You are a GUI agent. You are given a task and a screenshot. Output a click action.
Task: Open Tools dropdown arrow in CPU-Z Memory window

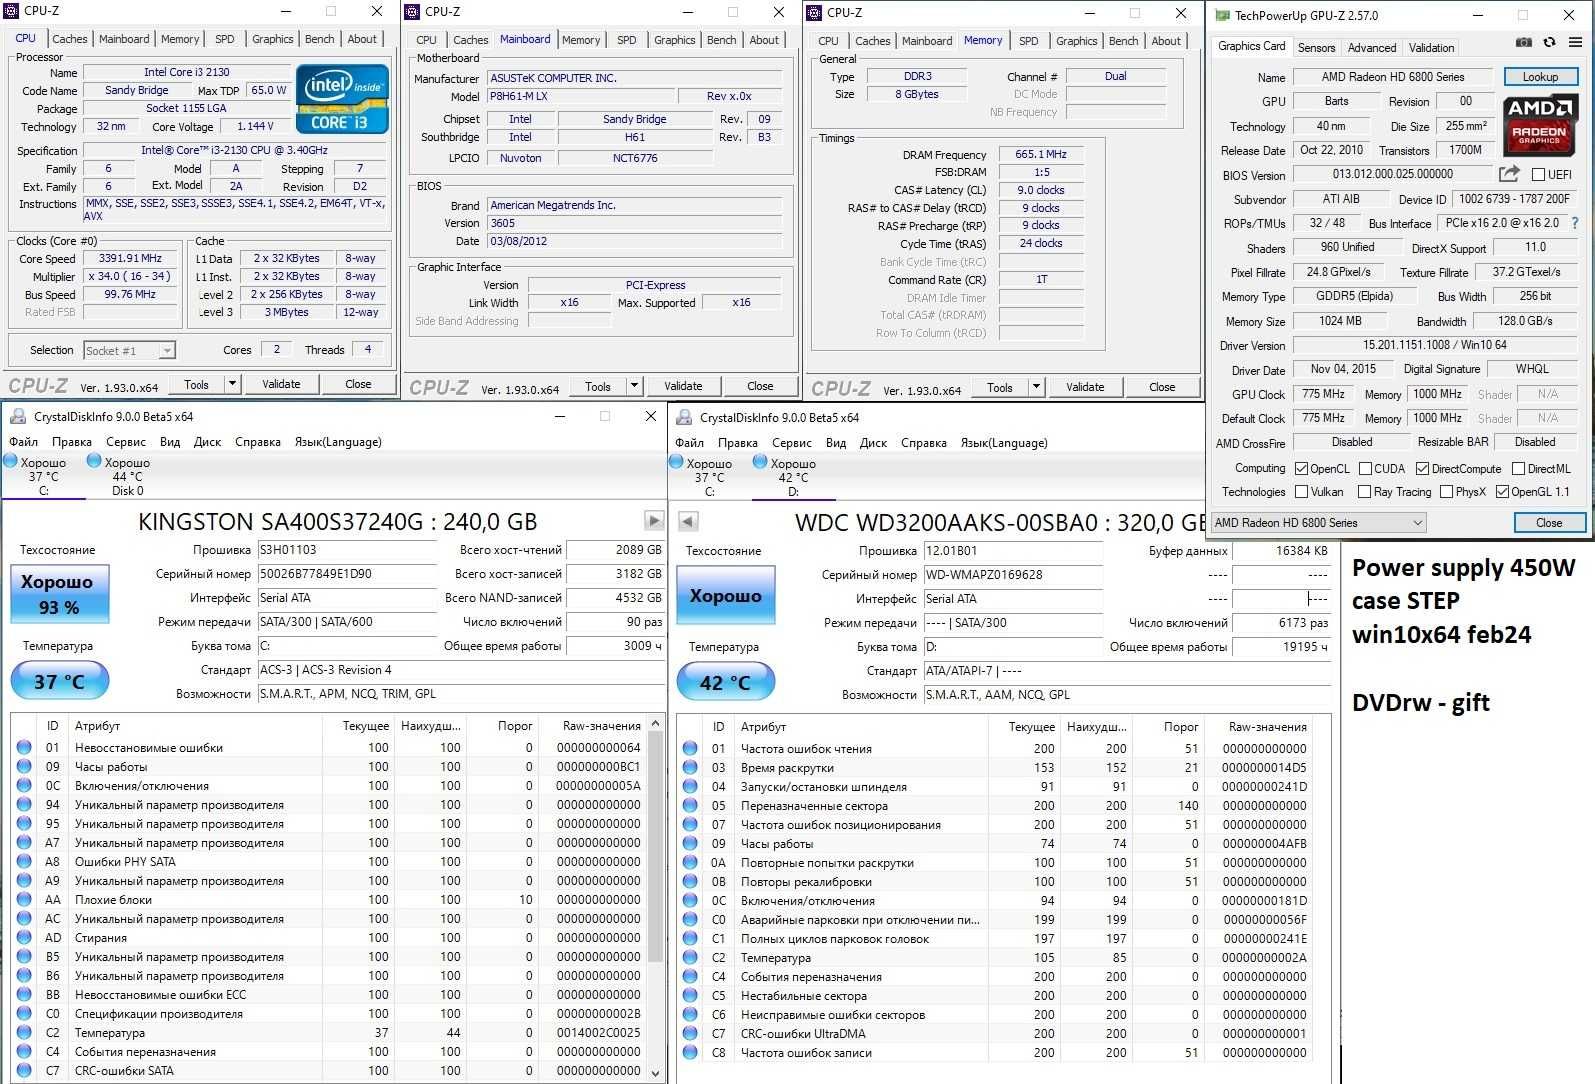pos(1036,386)
